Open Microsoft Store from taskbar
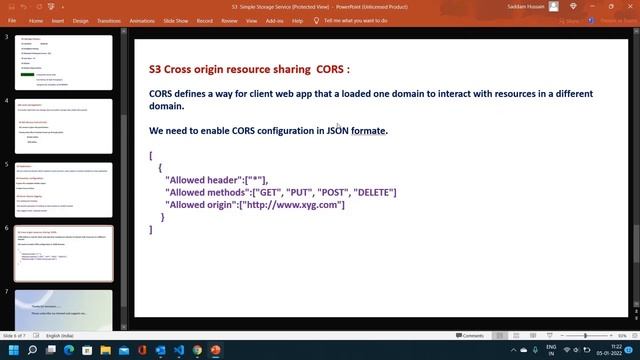The width and height of the screenshot is (640, 360). (x=87, y=350)
